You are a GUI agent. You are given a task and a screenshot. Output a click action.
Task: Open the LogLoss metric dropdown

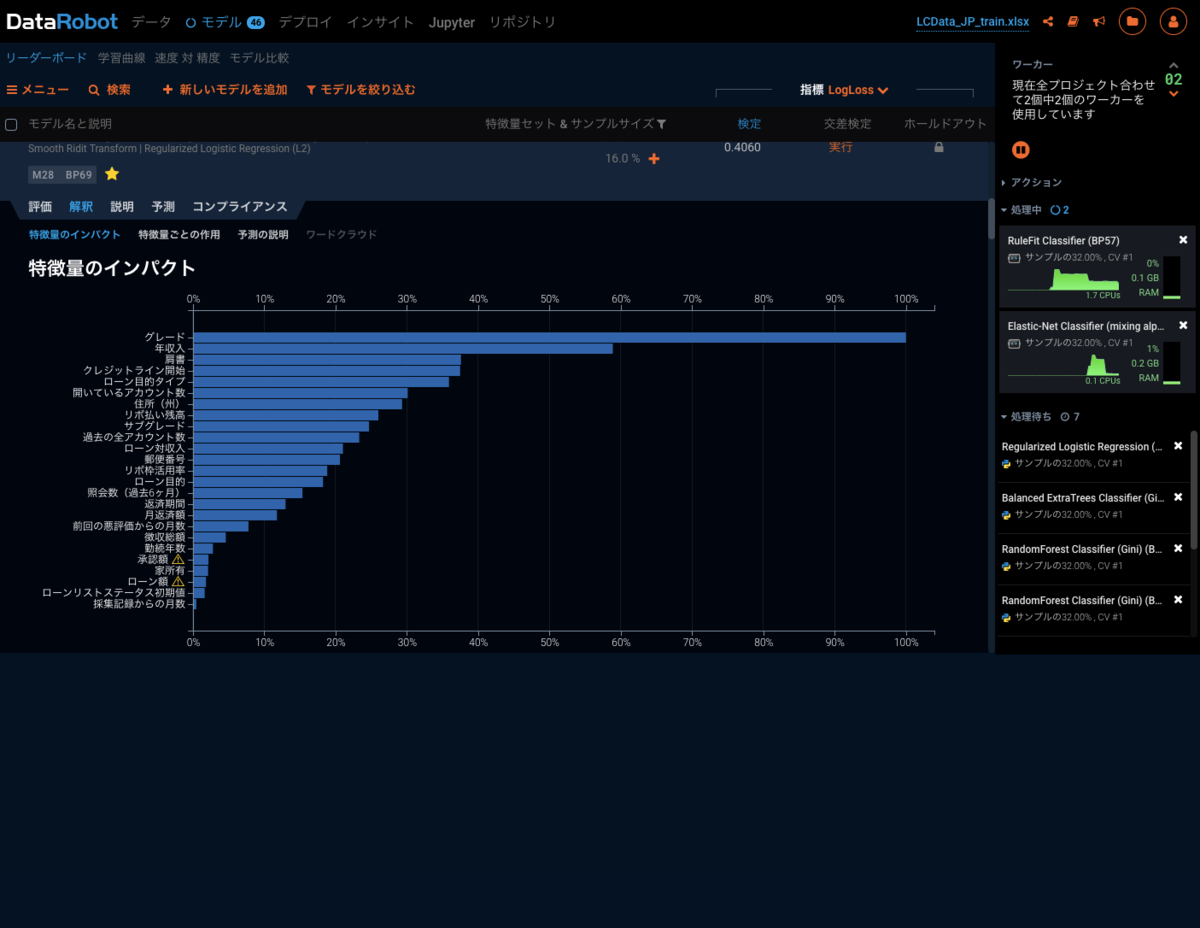pyautogui.click(x=858, y=90)
